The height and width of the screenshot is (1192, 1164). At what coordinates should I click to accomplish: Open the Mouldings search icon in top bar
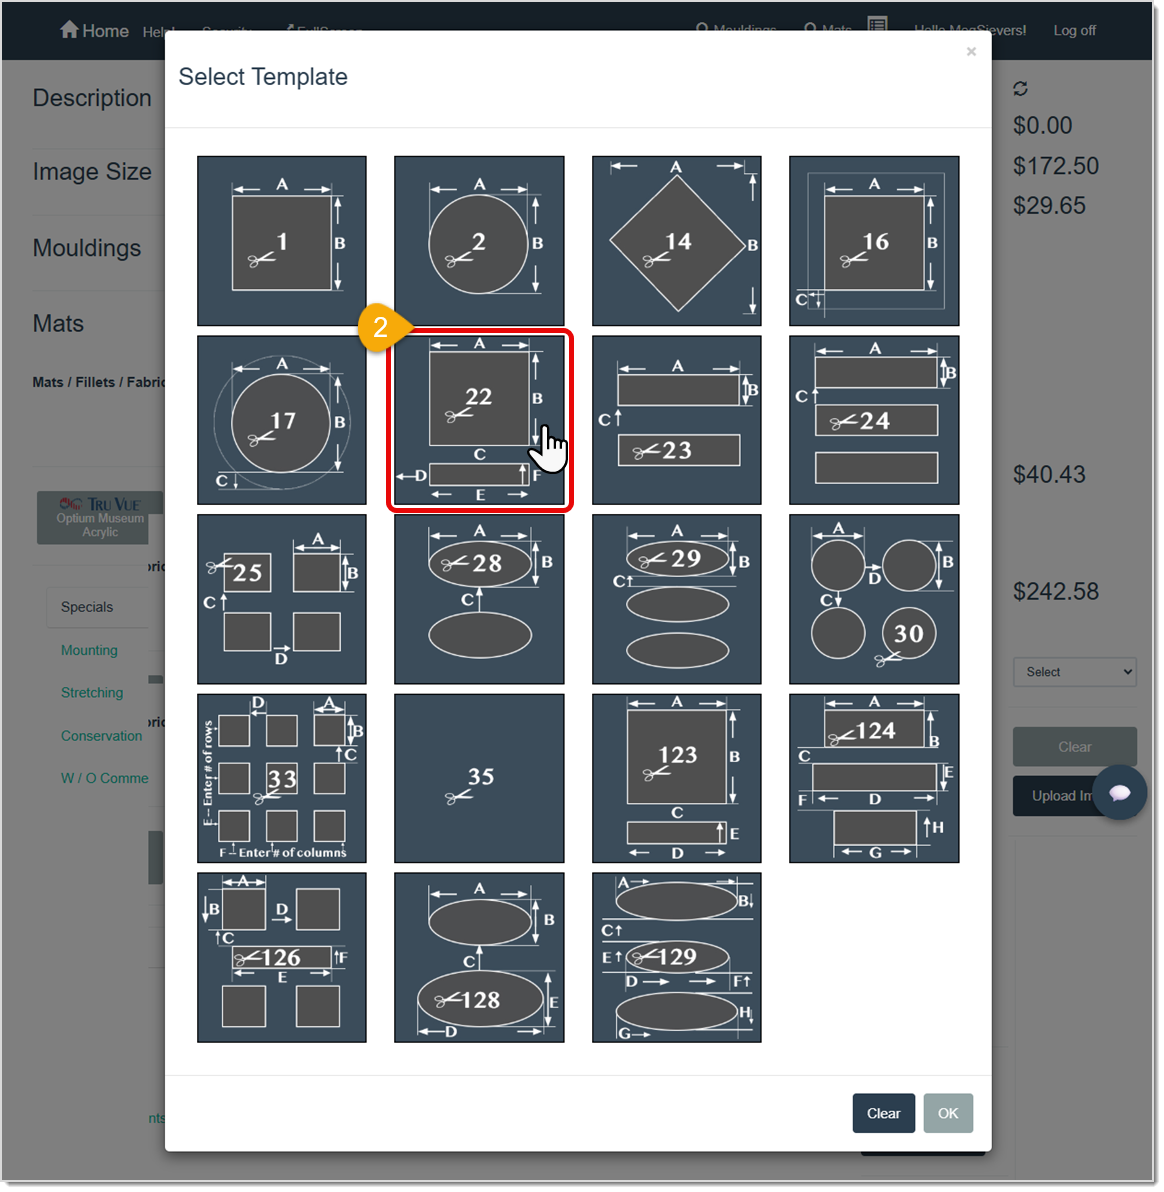(x=701, y=29)
